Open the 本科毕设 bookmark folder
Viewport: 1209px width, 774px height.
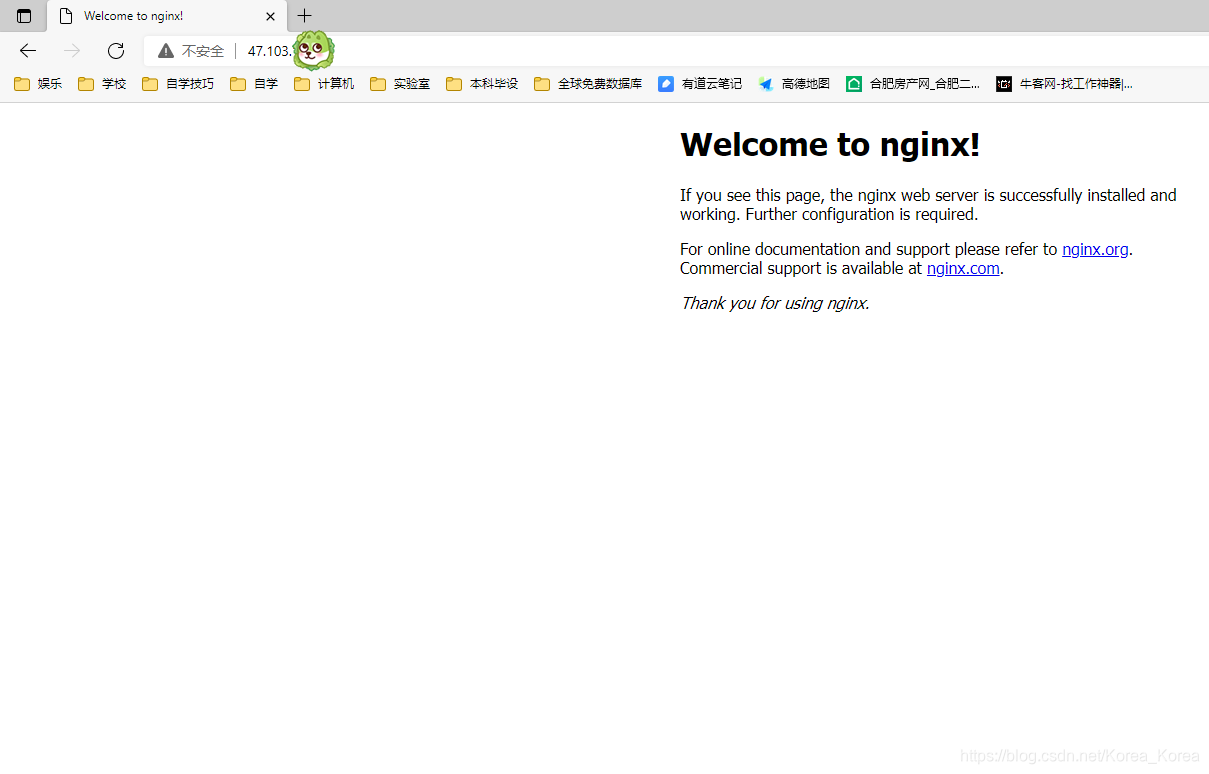click(482, 84)
